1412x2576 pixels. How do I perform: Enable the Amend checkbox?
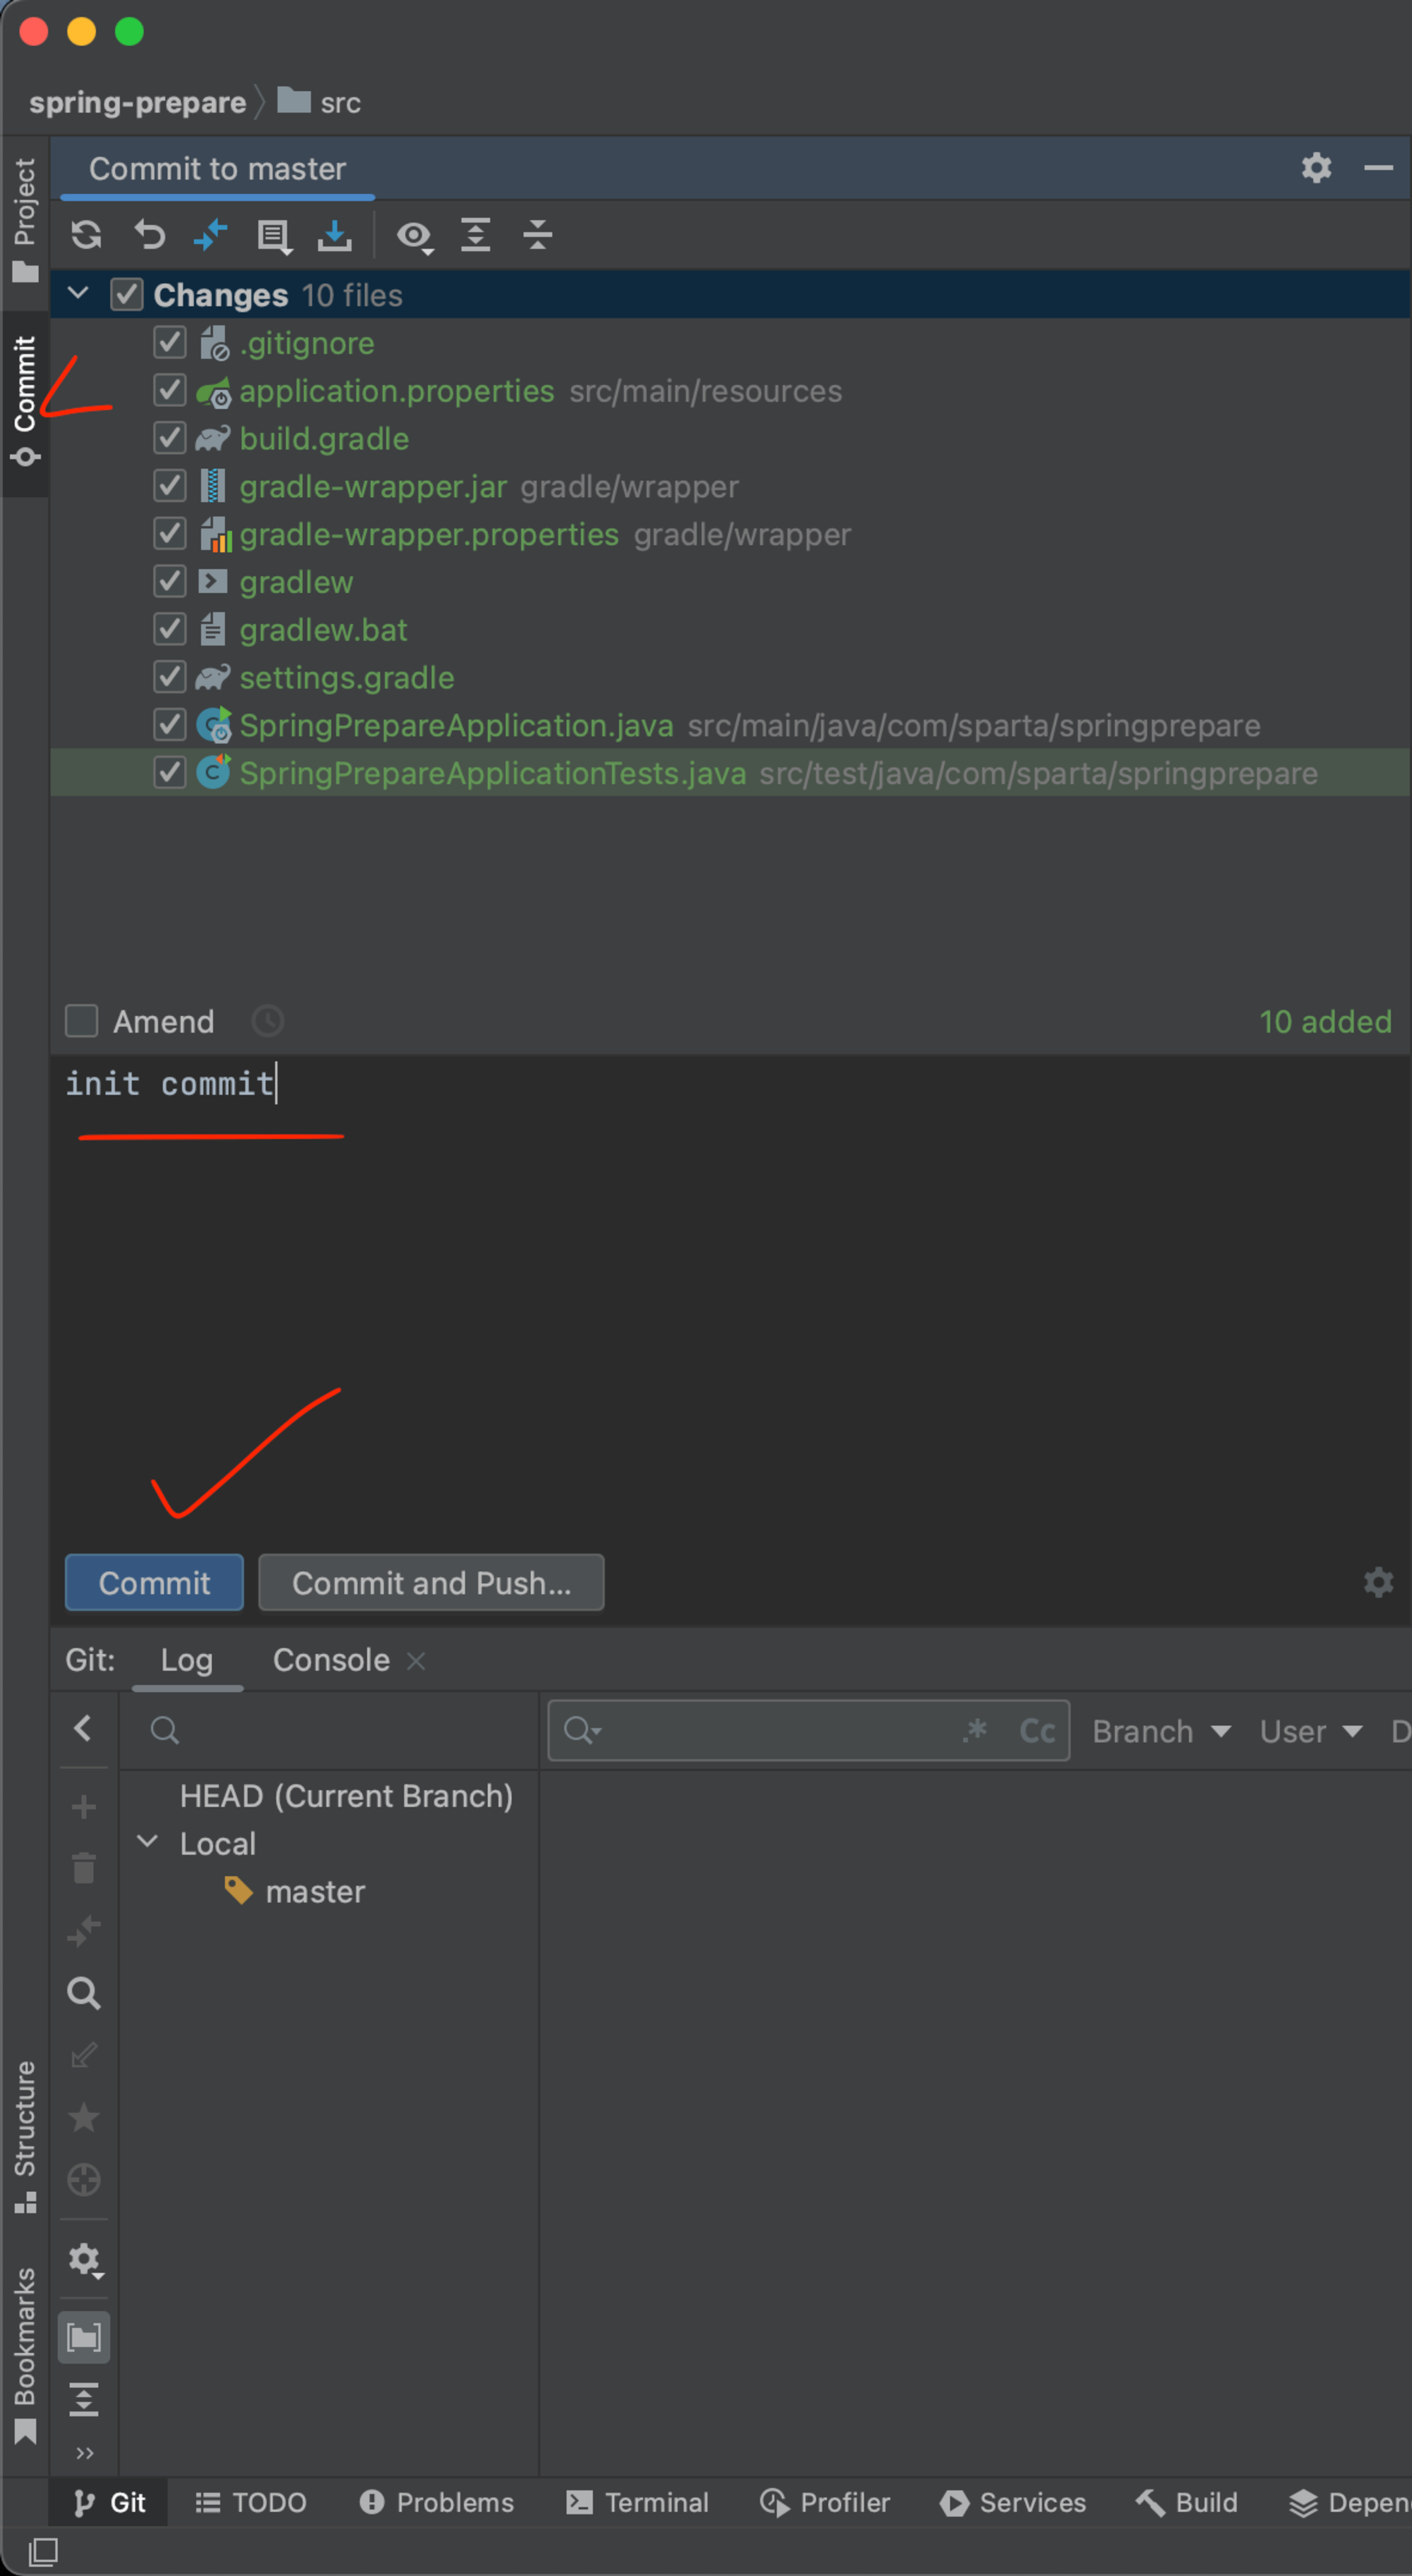[x=82, y=1021]
